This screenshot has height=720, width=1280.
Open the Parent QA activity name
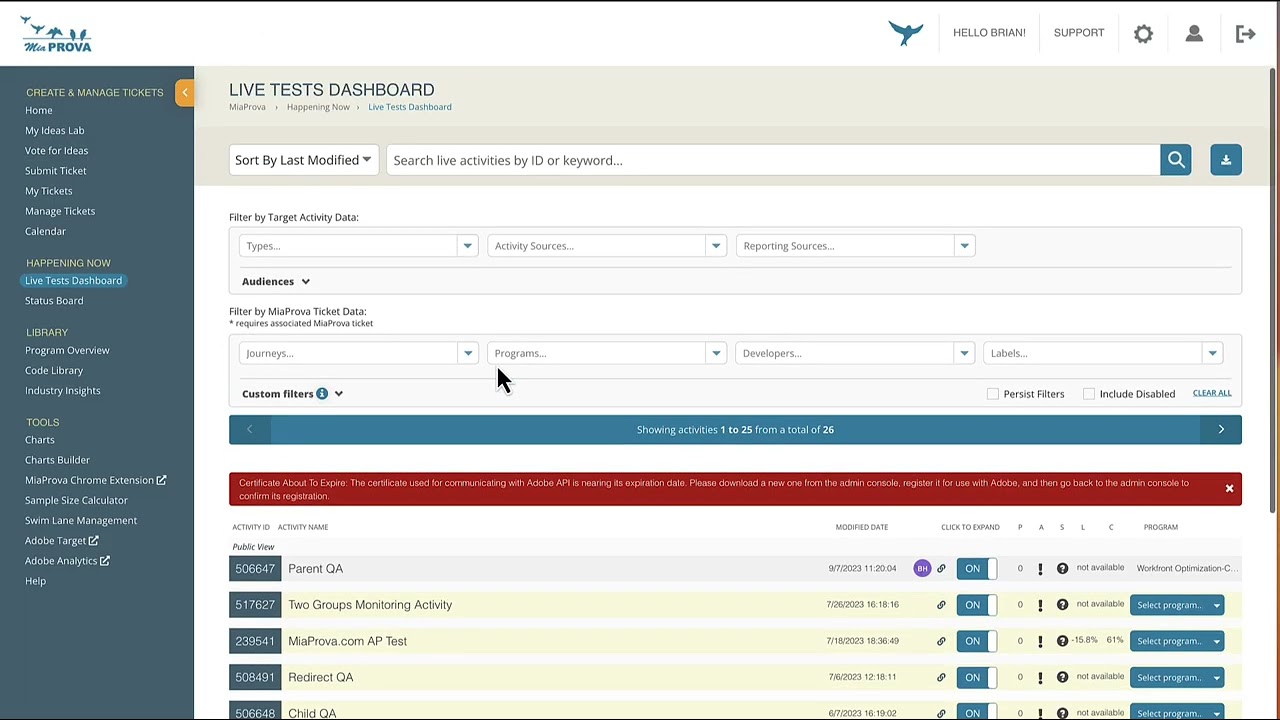click(x=315, y=569)
